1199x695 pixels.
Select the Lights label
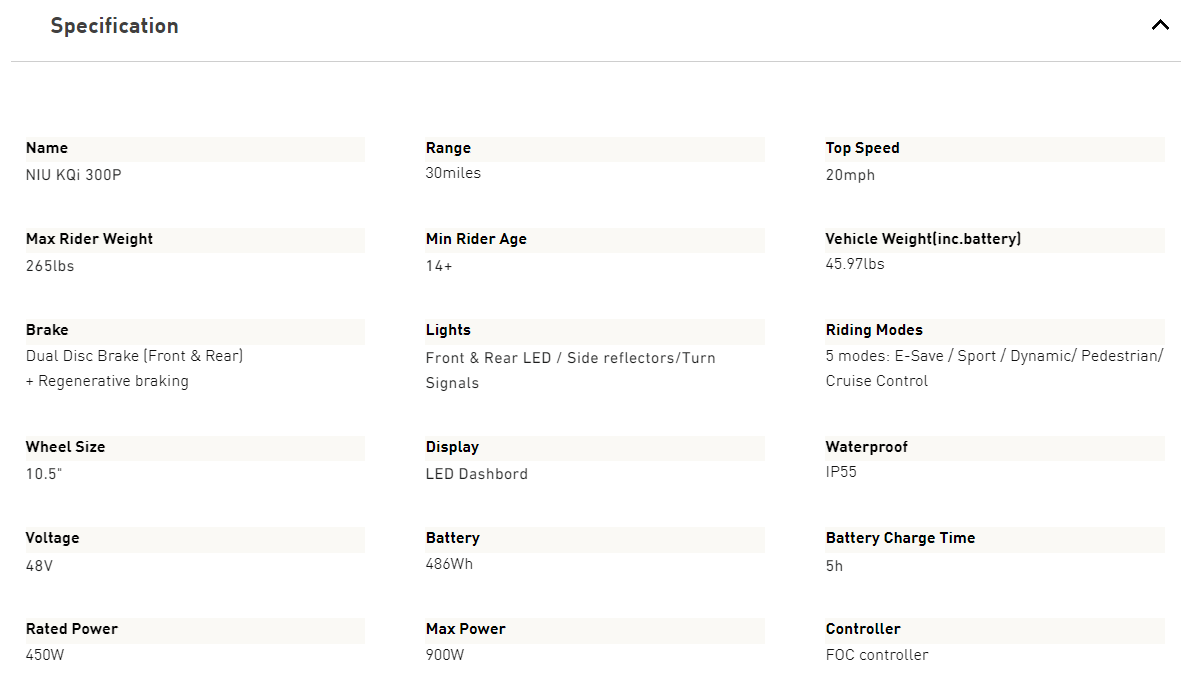(448, 330)
